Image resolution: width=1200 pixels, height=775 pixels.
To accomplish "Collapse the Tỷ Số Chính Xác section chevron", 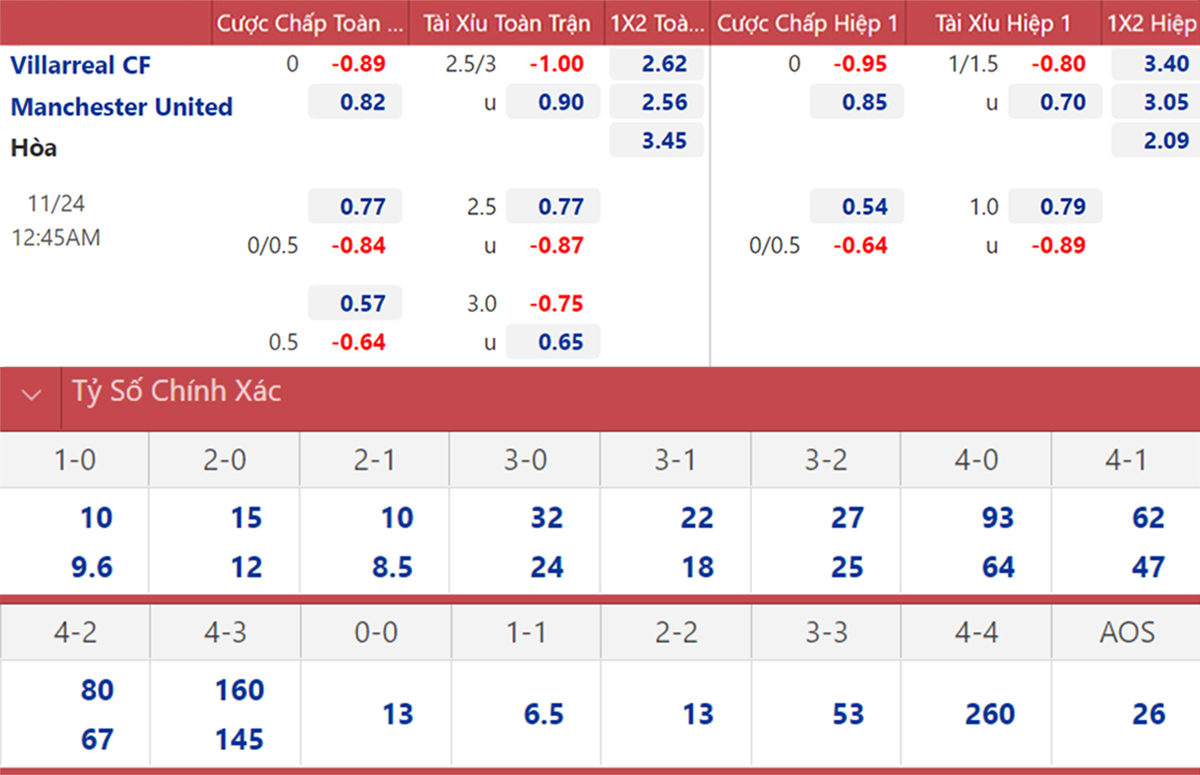I will (x=31, y=395).
